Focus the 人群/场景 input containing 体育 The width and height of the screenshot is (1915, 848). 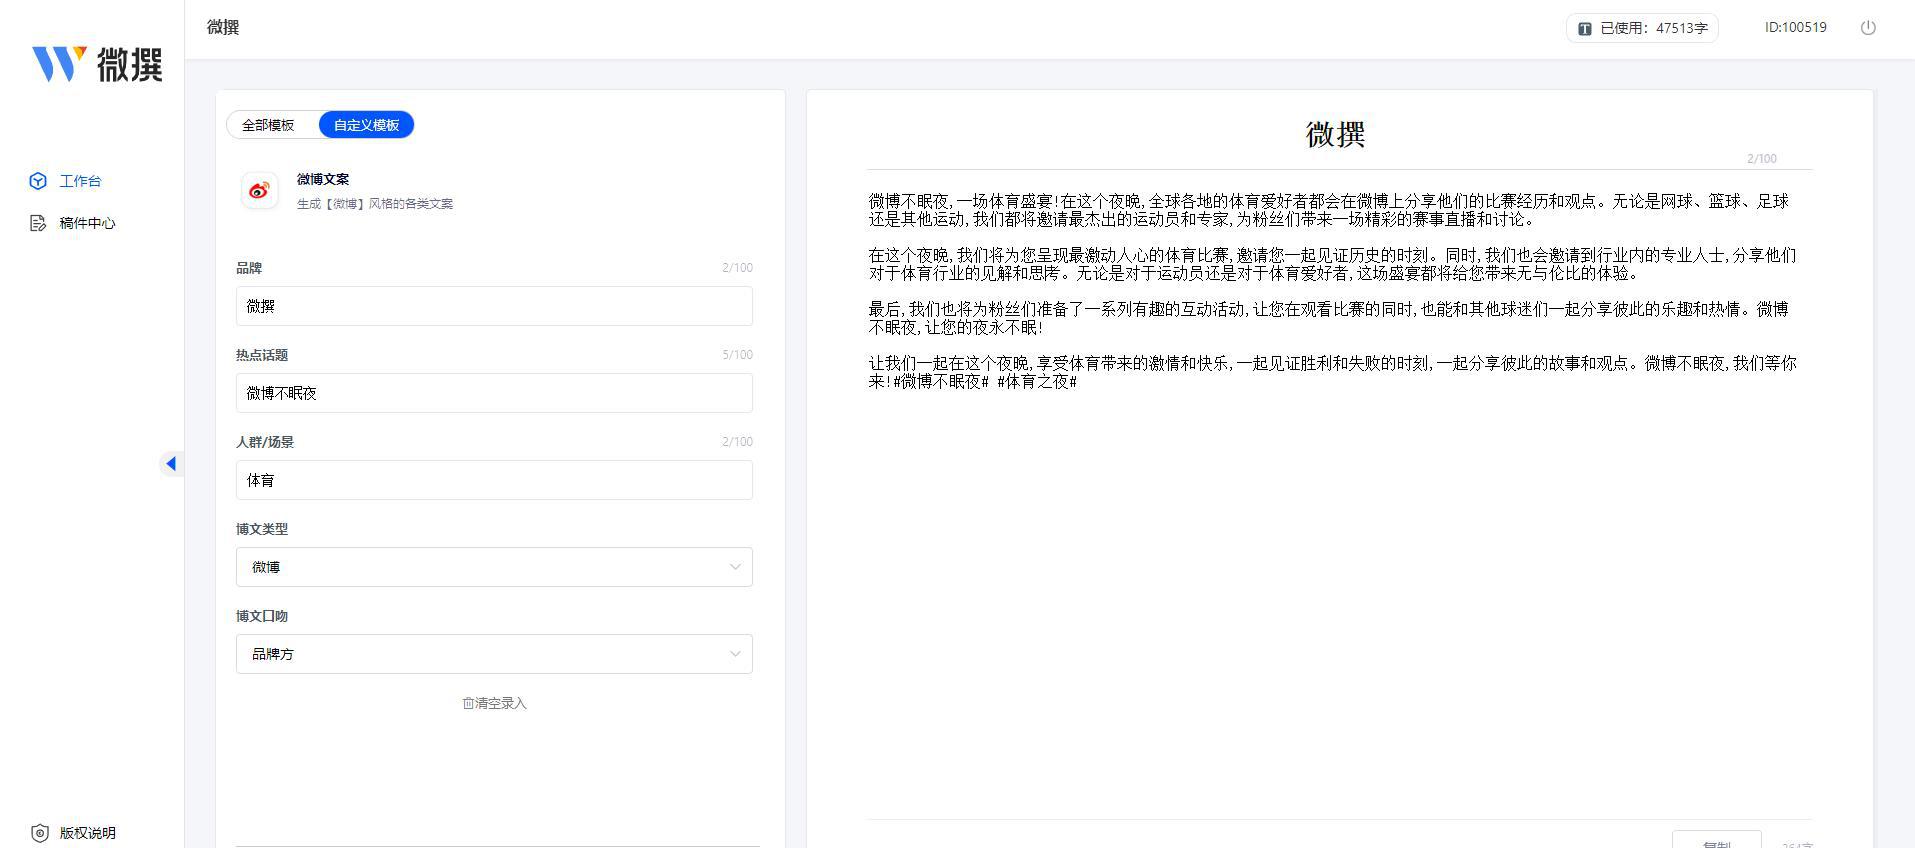(494, 480)
